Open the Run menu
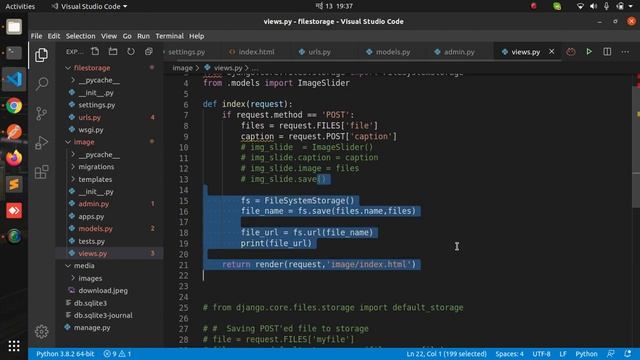This screenshot has width=640, height=360. click(x=143, y=36)
